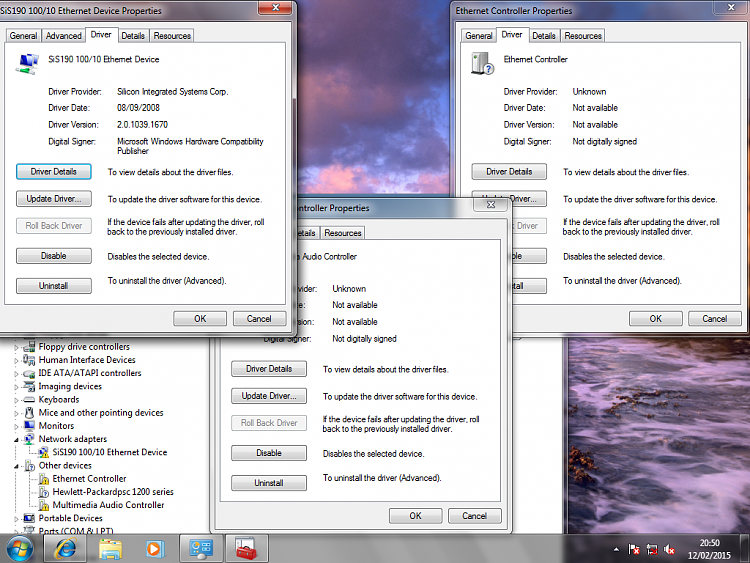750x563 pixels.
Task: Expand the Floppy drive controllers node
Action: (16, 348)
